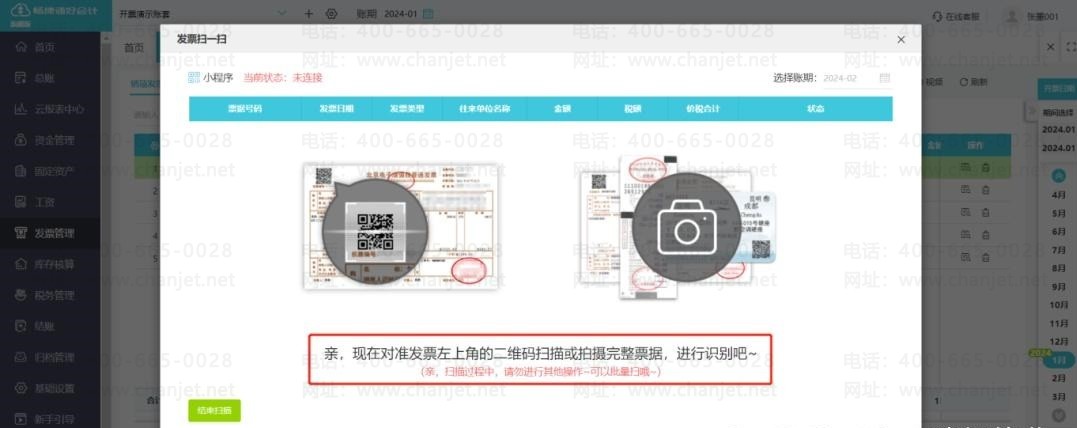The height and width of the screenshot is (428, 1077).
Task: Click the 结账 sidebar icon
Action: click(x=21, y=326)
